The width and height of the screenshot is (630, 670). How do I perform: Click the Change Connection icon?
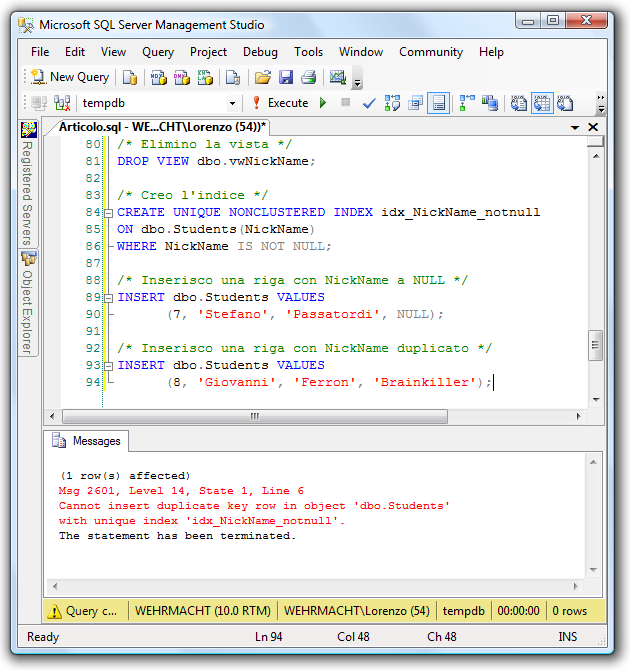point(62,103)
